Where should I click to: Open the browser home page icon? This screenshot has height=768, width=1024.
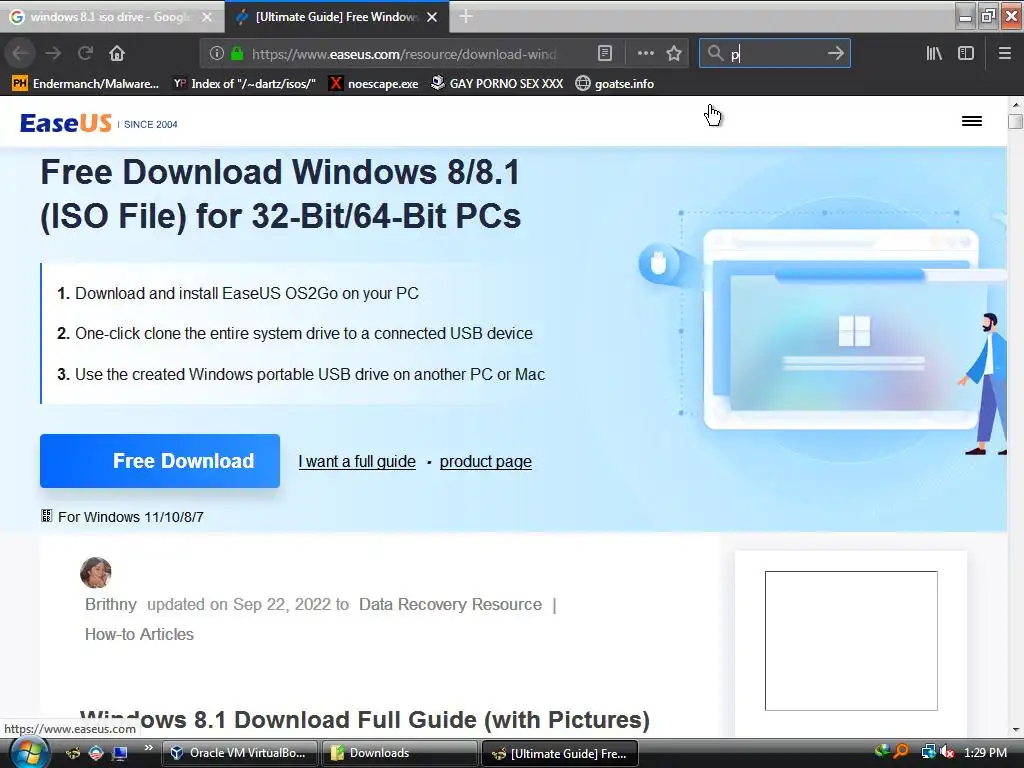pos(117,53)
